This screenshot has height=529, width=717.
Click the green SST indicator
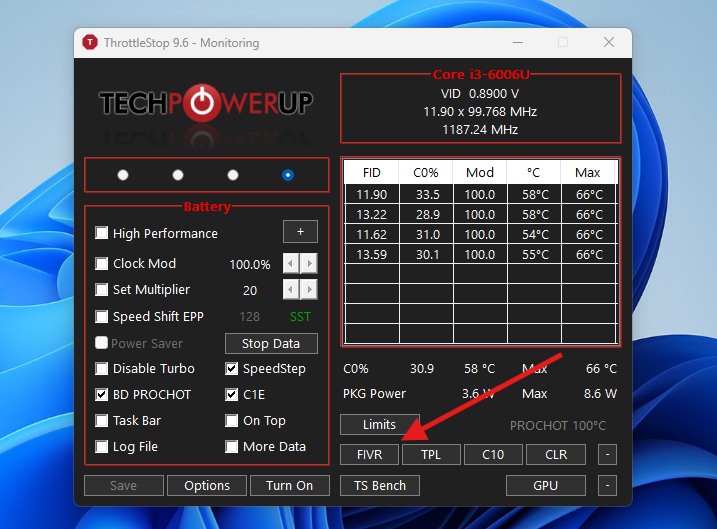point(300,316)
